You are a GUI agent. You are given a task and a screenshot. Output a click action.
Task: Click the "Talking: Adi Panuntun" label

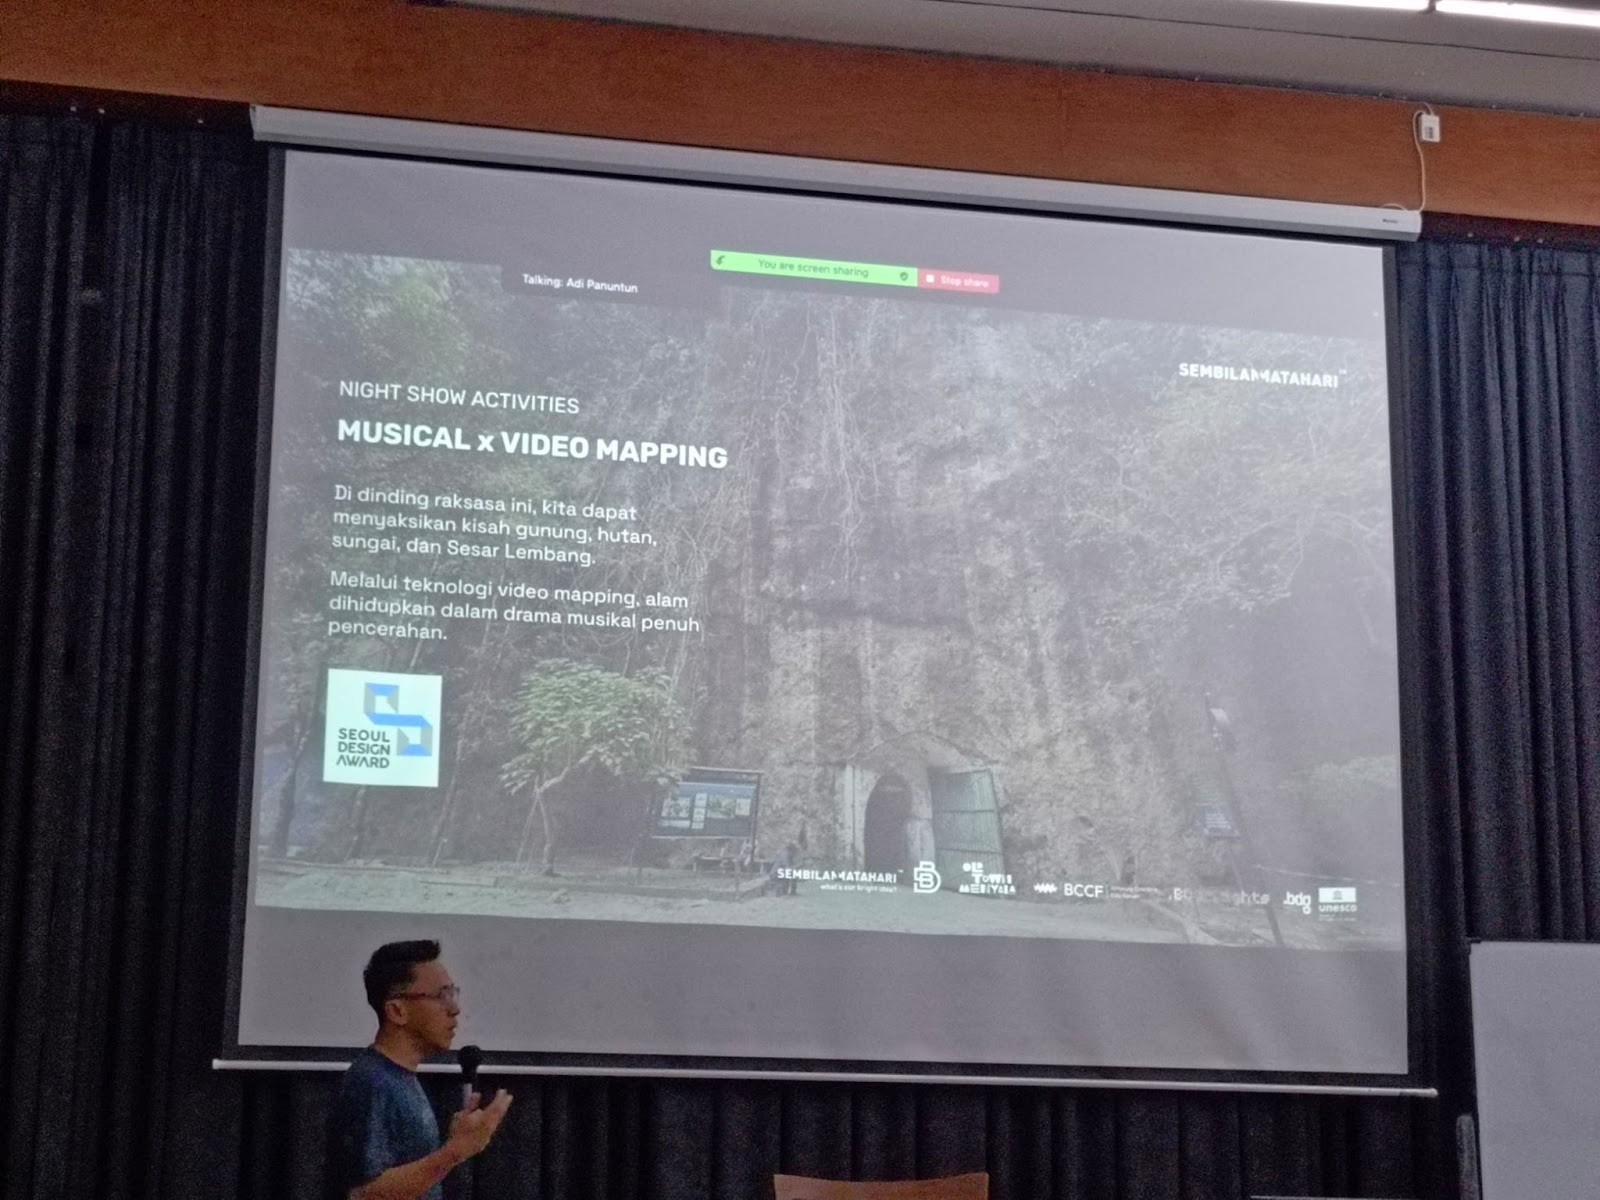pos(580,284)
